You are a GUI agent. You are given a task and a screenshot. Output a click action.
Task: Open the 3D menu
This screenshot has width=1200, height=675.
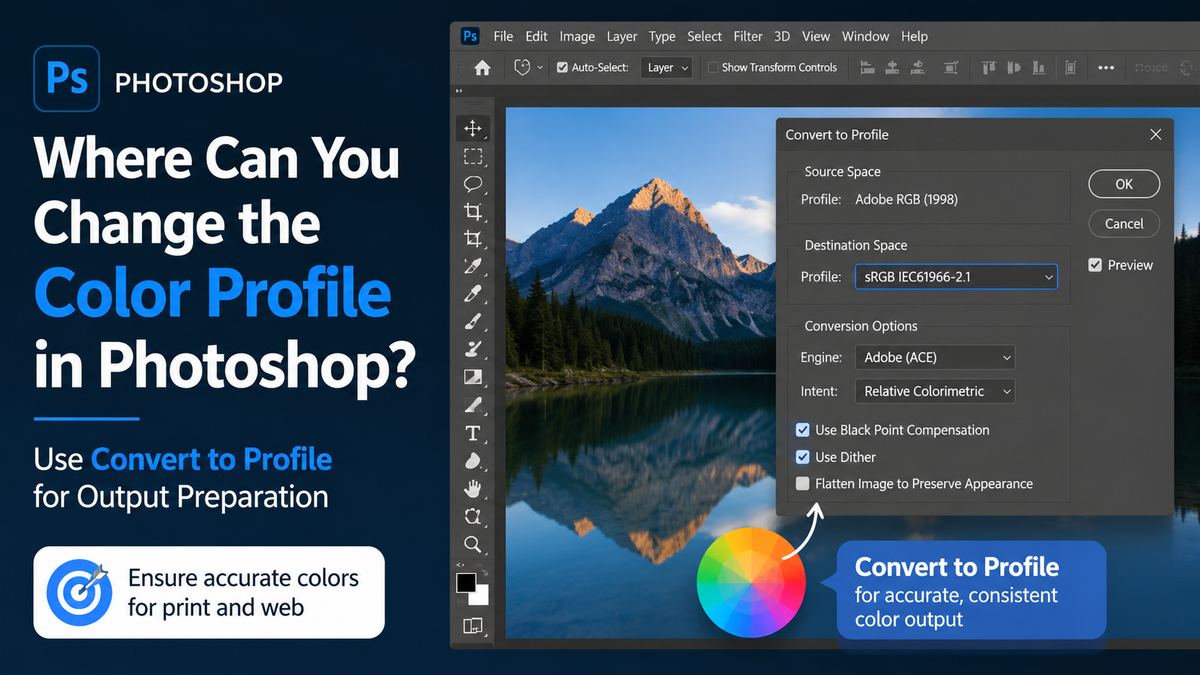point(782,36)
